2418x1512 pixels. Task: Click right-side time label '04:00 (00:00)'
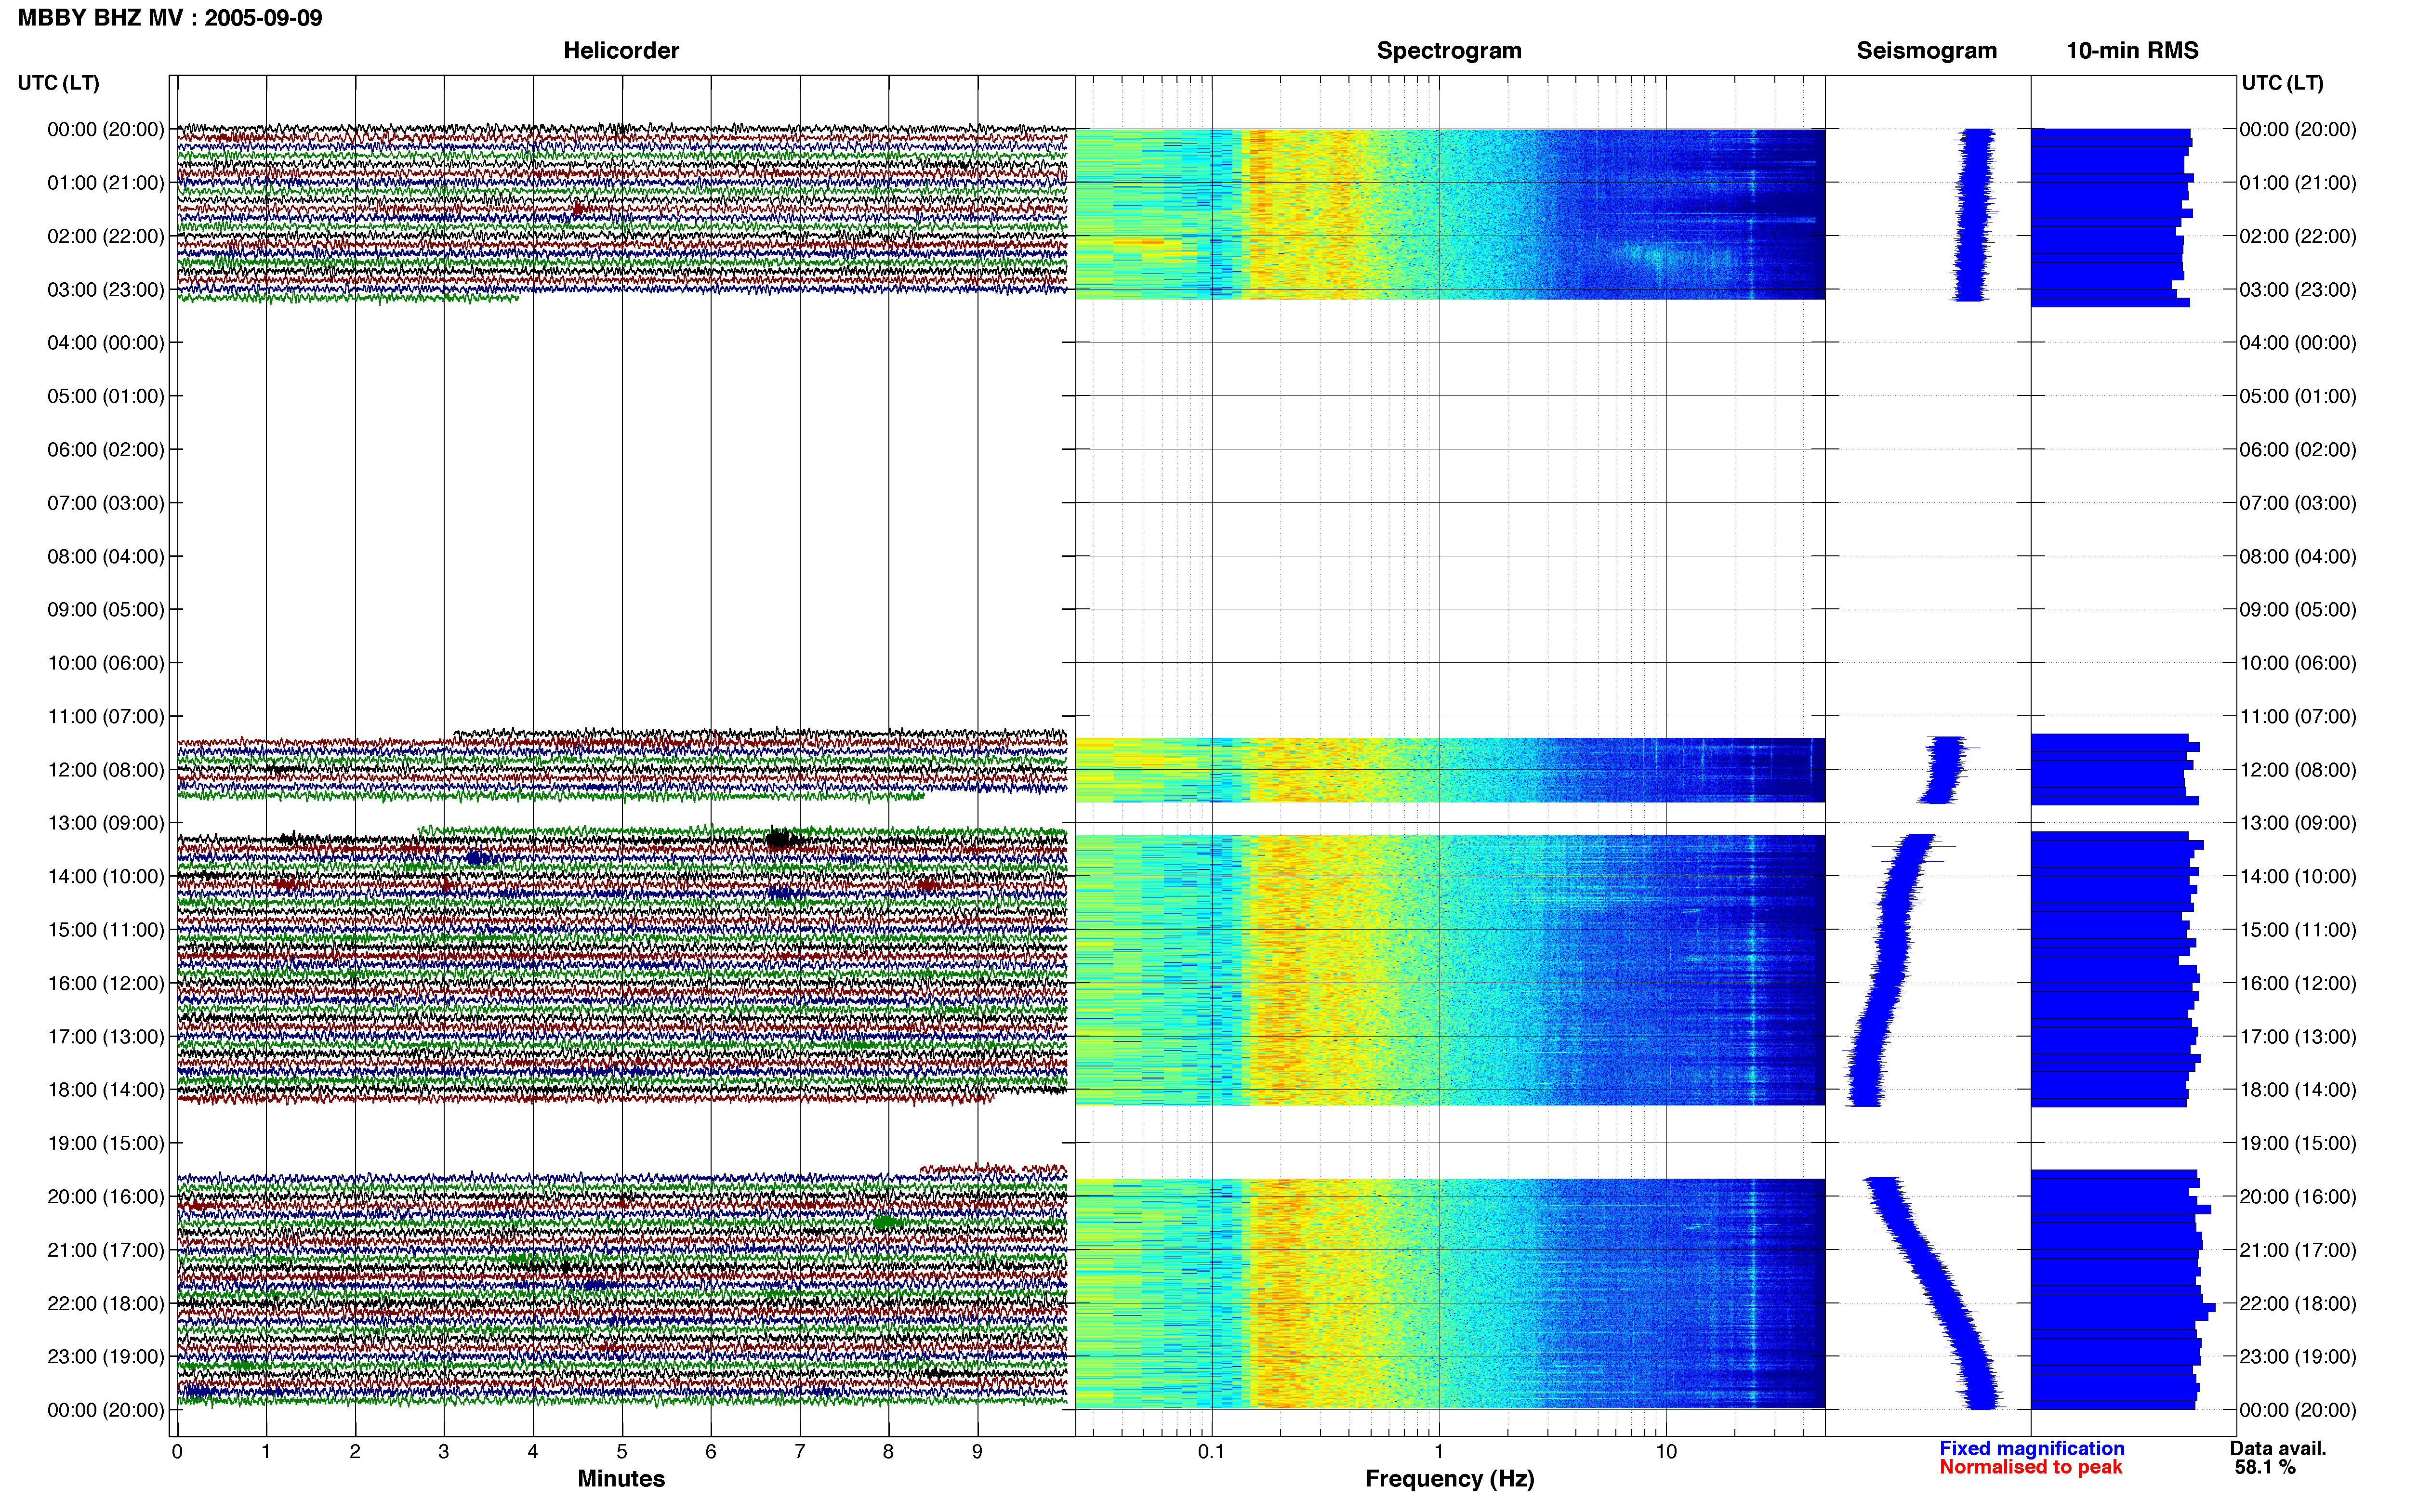(x=2298, y=343)
